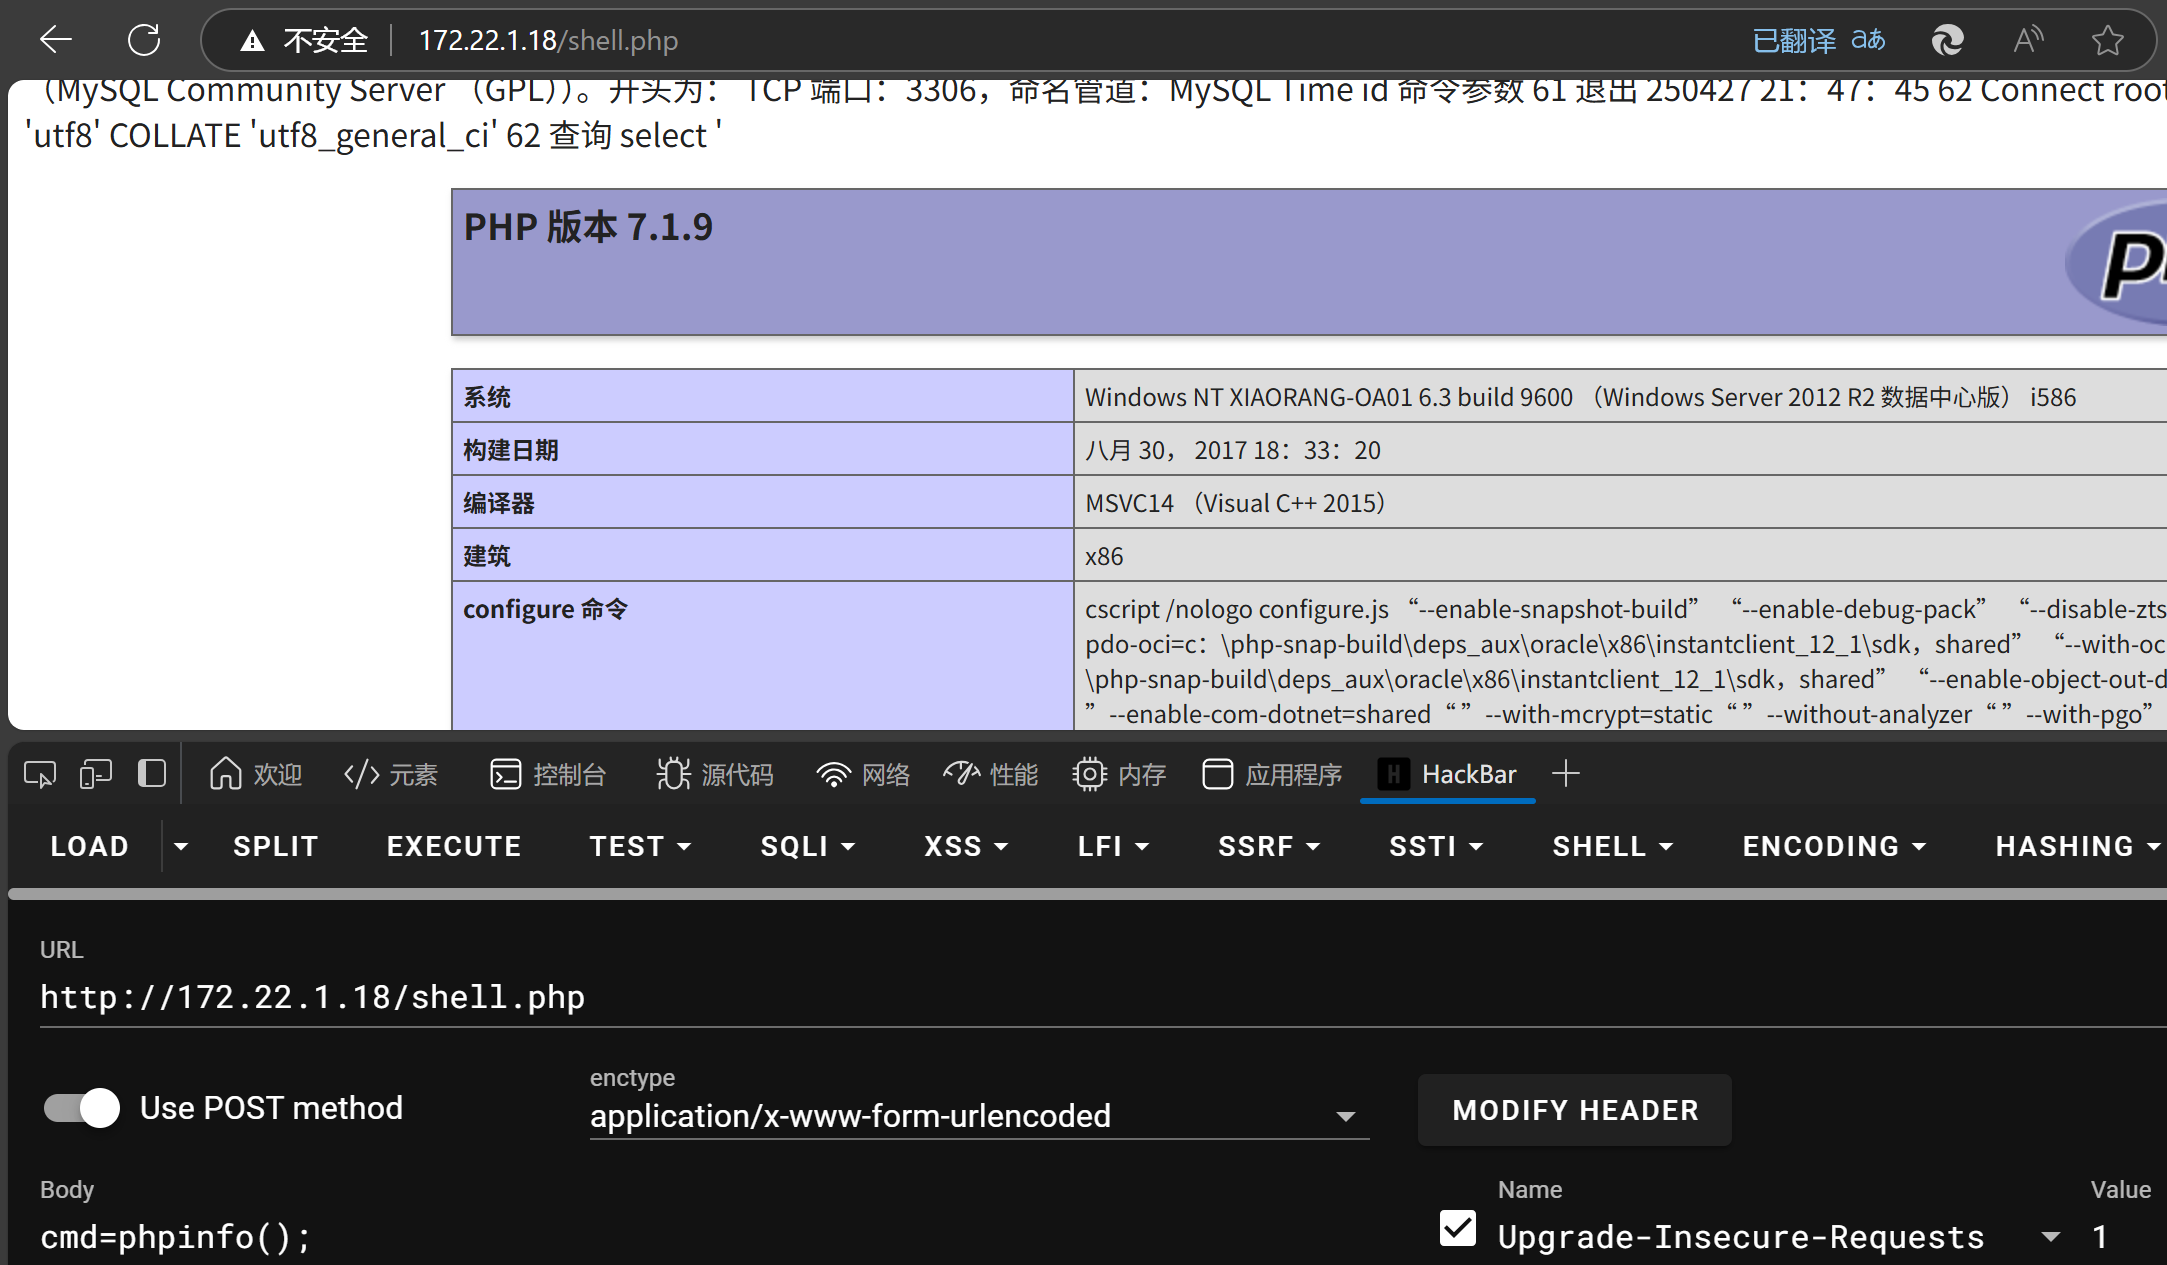Viewport: 2167px width, 1265px height.
Task: Open the Copilot swirl icon in the address bar
Action: click(1947, 40)
